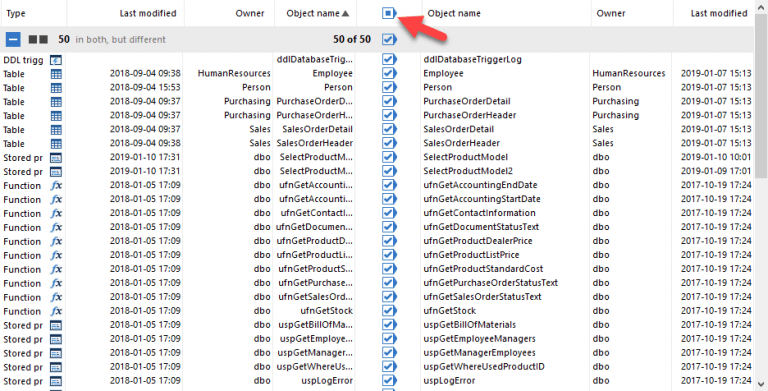Uncheck the uspLogError checkbox
Screen dimensions: 768x391
coord(389,381)
